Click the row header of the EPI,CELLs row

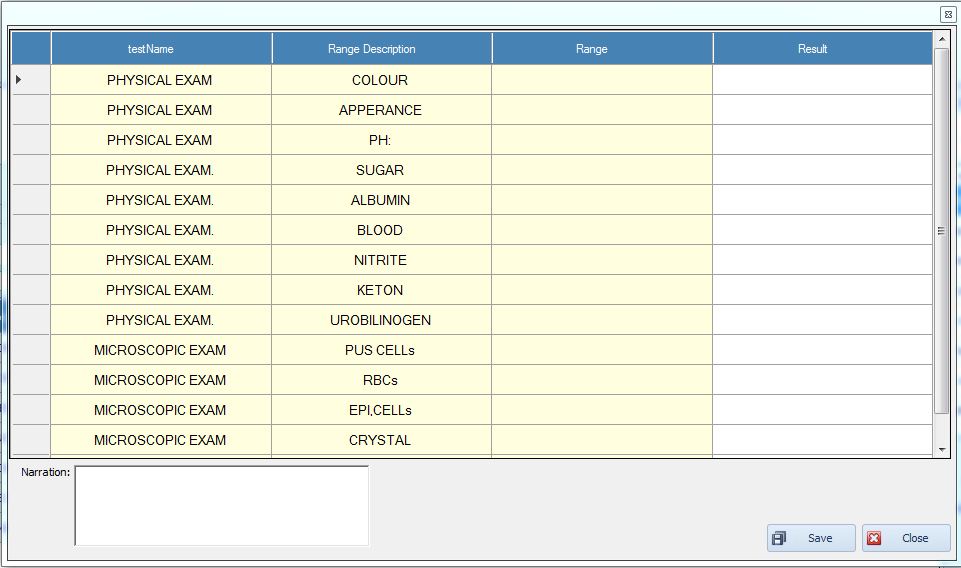coord(31,410)
